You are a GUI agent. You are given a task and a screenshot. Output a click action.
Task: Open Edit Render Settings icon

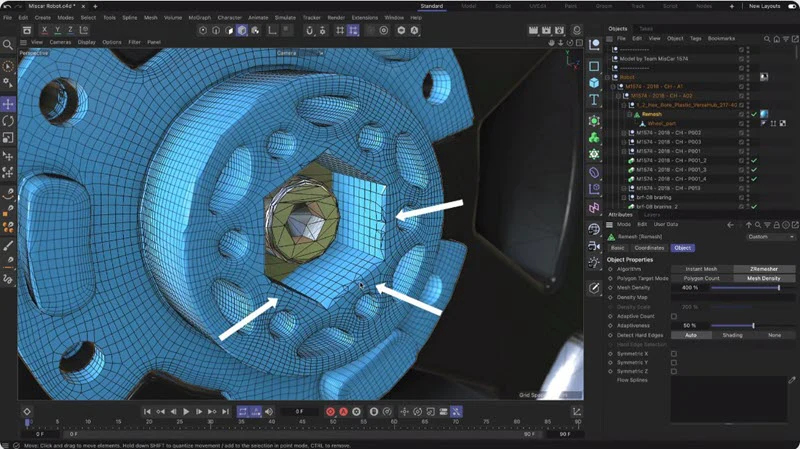(x=560, y=31)
